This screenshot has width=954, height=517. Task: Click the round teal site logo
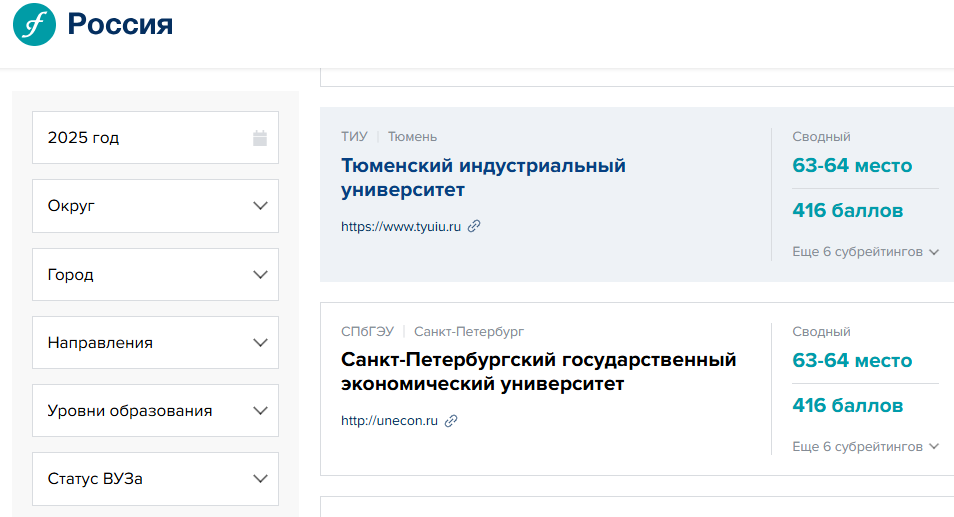tap(34, 24)
